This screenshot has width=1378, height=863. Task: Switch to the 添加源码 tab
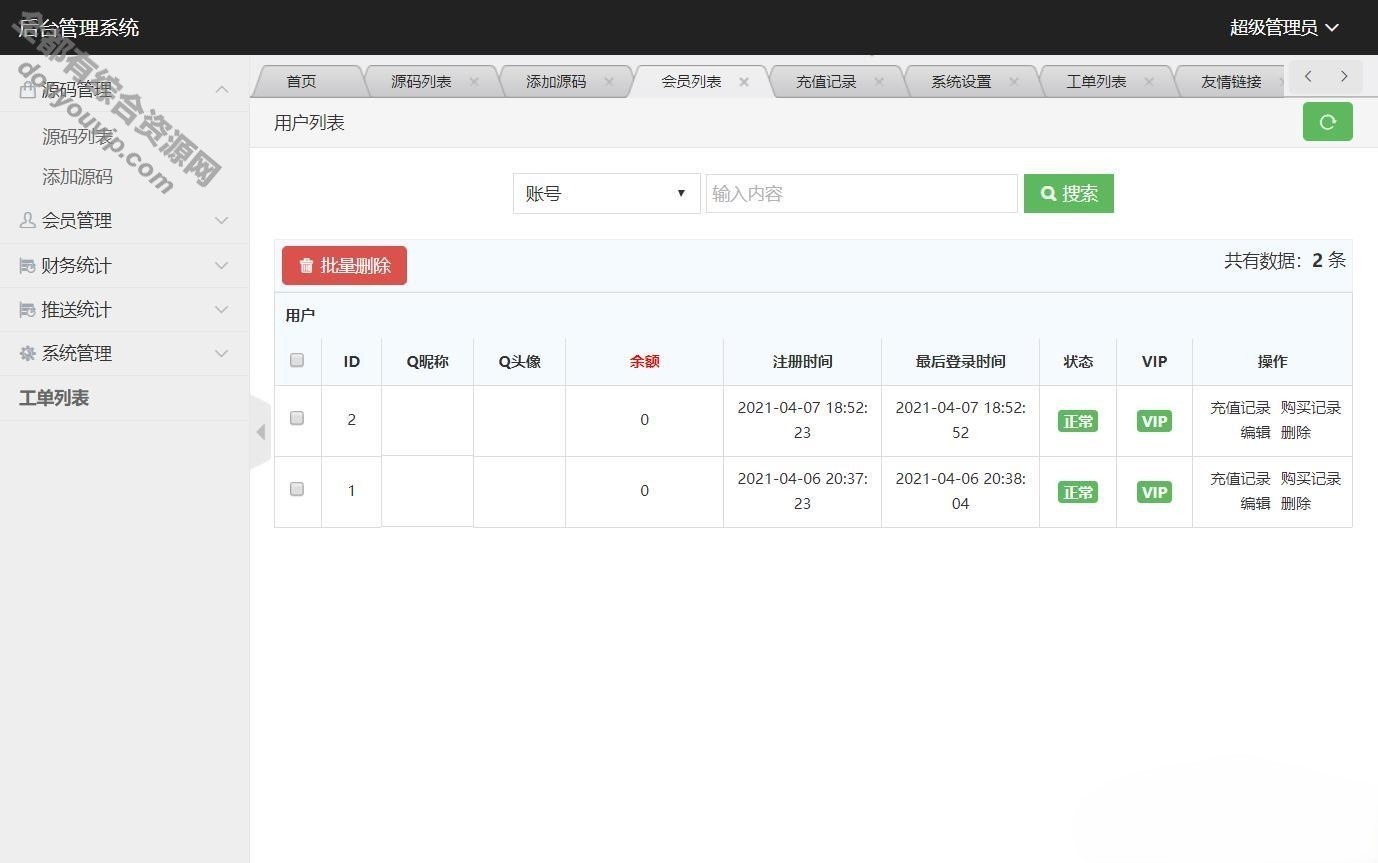pos(556,82)
